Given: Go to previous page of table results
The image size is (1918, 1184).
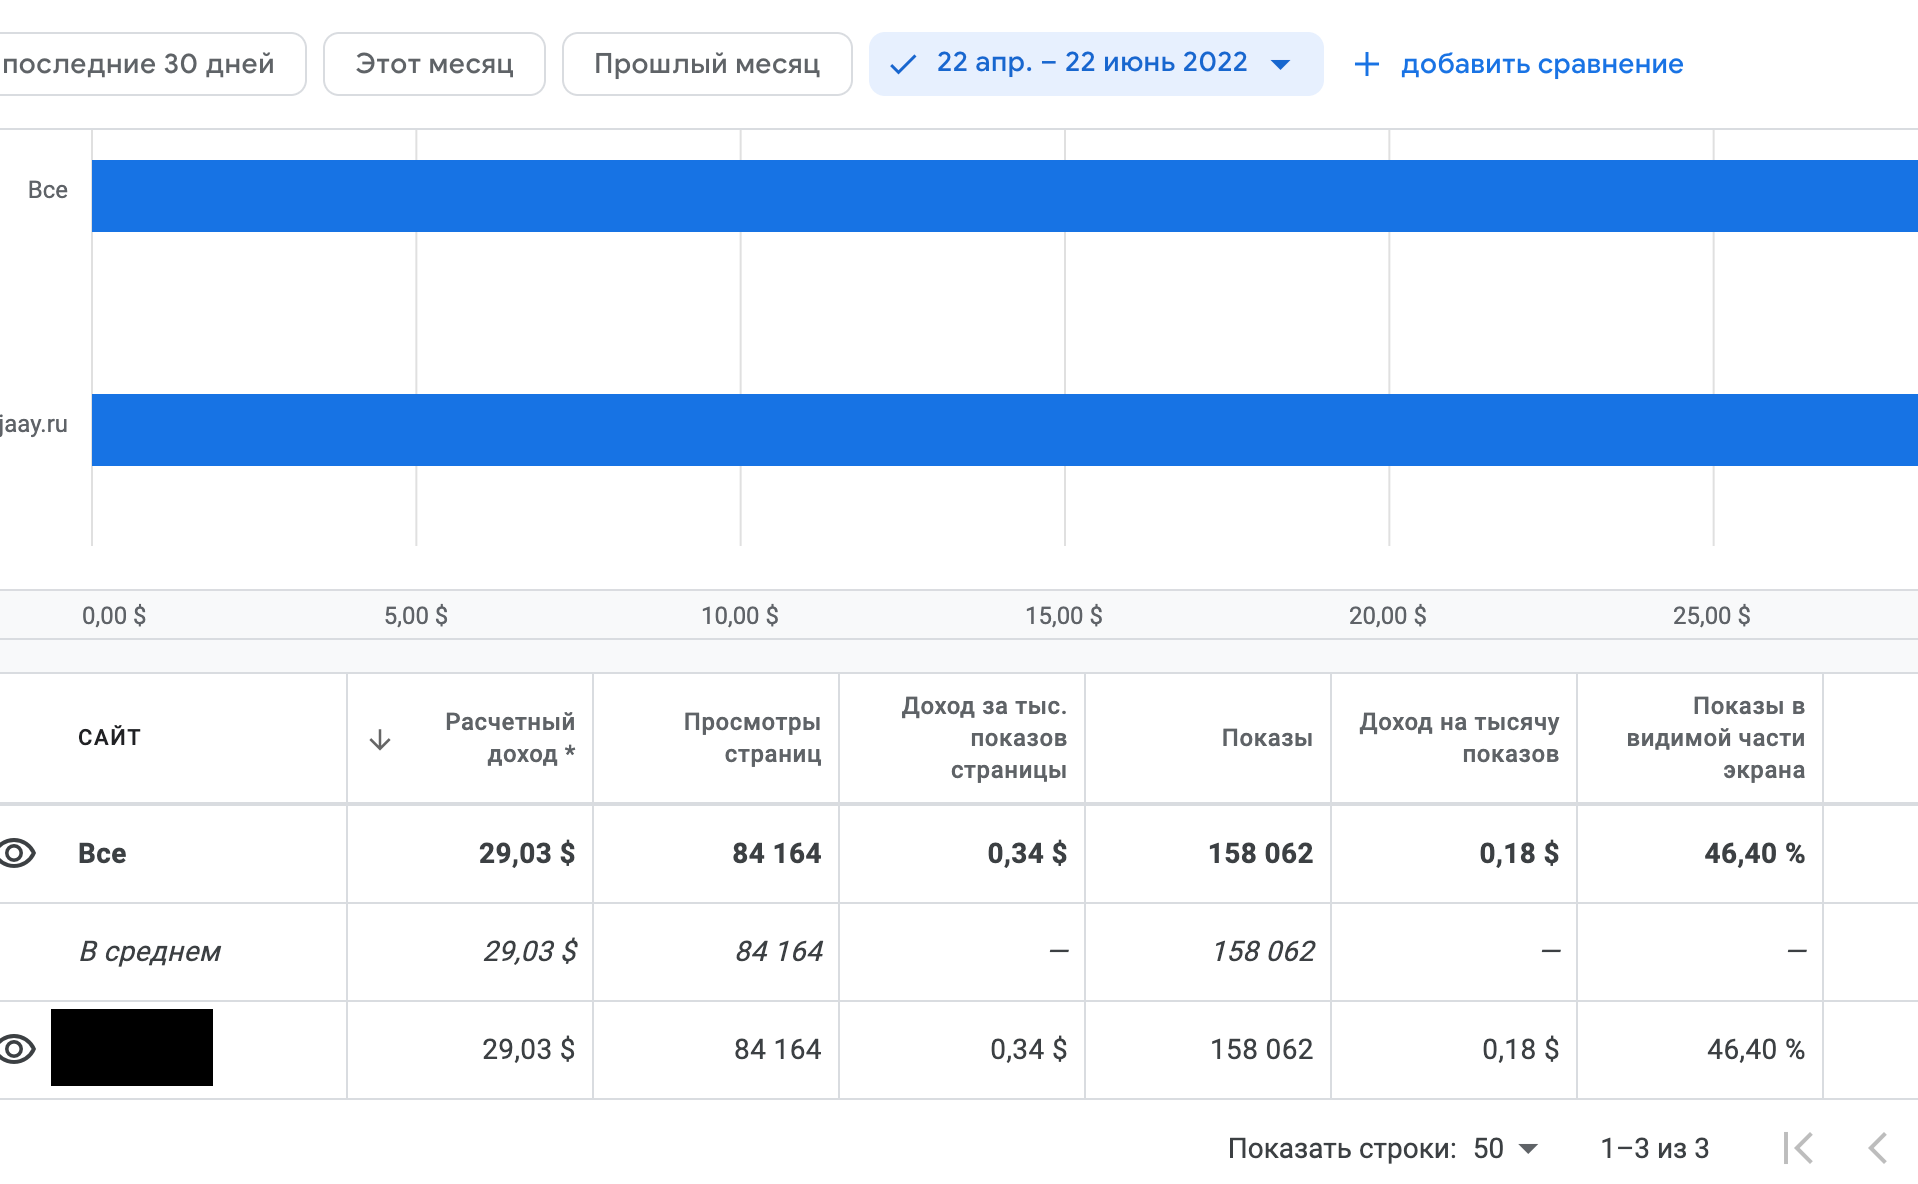Looking at the screenshot, I should 1878,1148.
